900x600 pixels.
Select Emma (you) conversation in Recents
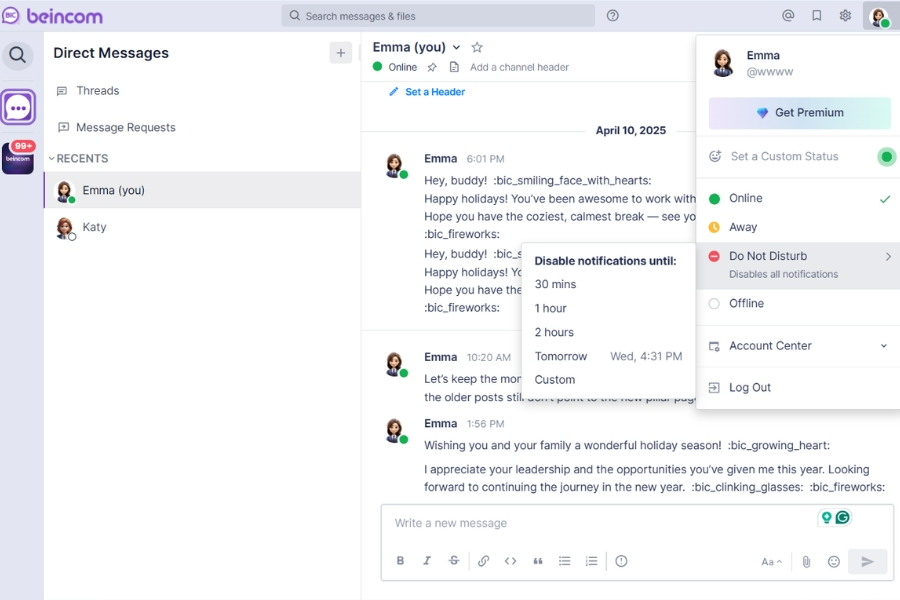tap(202, 190)
